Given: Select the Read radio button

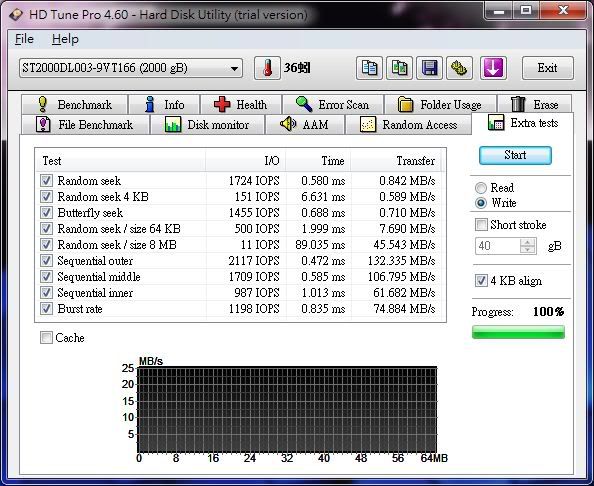Looking at the screenshot, I should 481,188.
